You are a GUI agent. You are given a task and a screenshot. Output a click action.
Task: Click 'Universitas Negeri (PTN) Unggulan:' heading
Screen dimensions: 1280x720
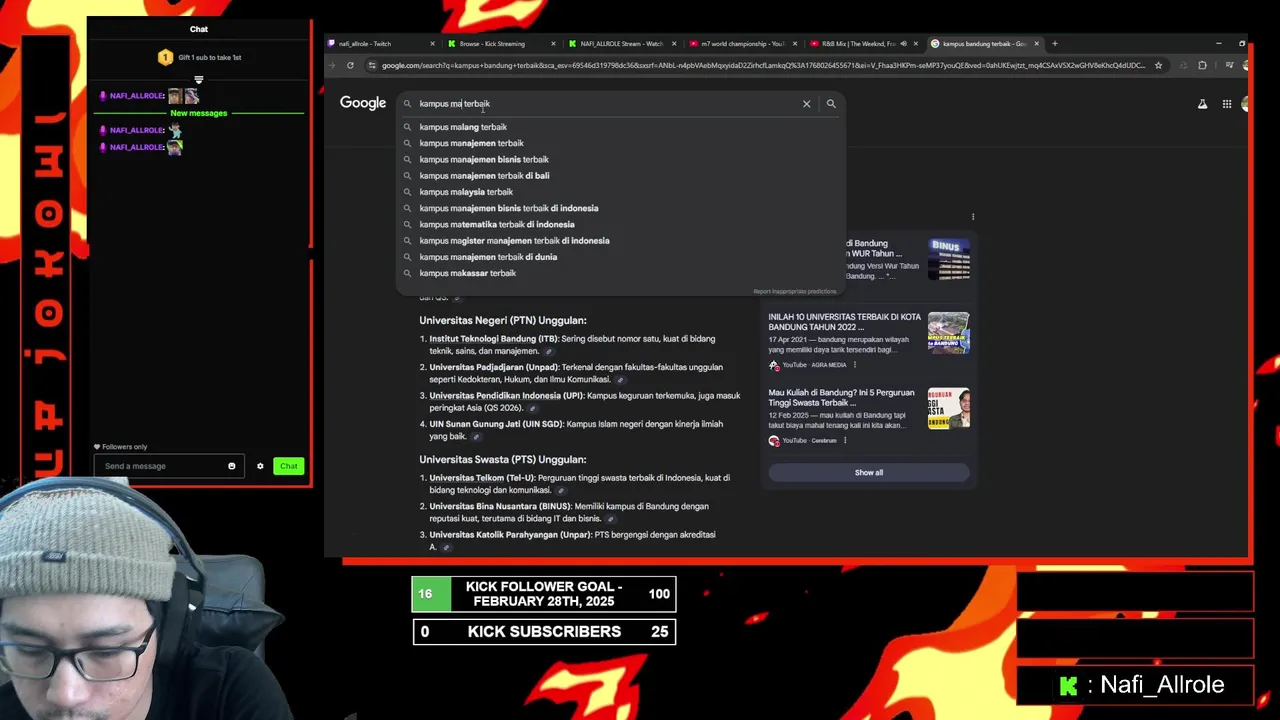503,321
